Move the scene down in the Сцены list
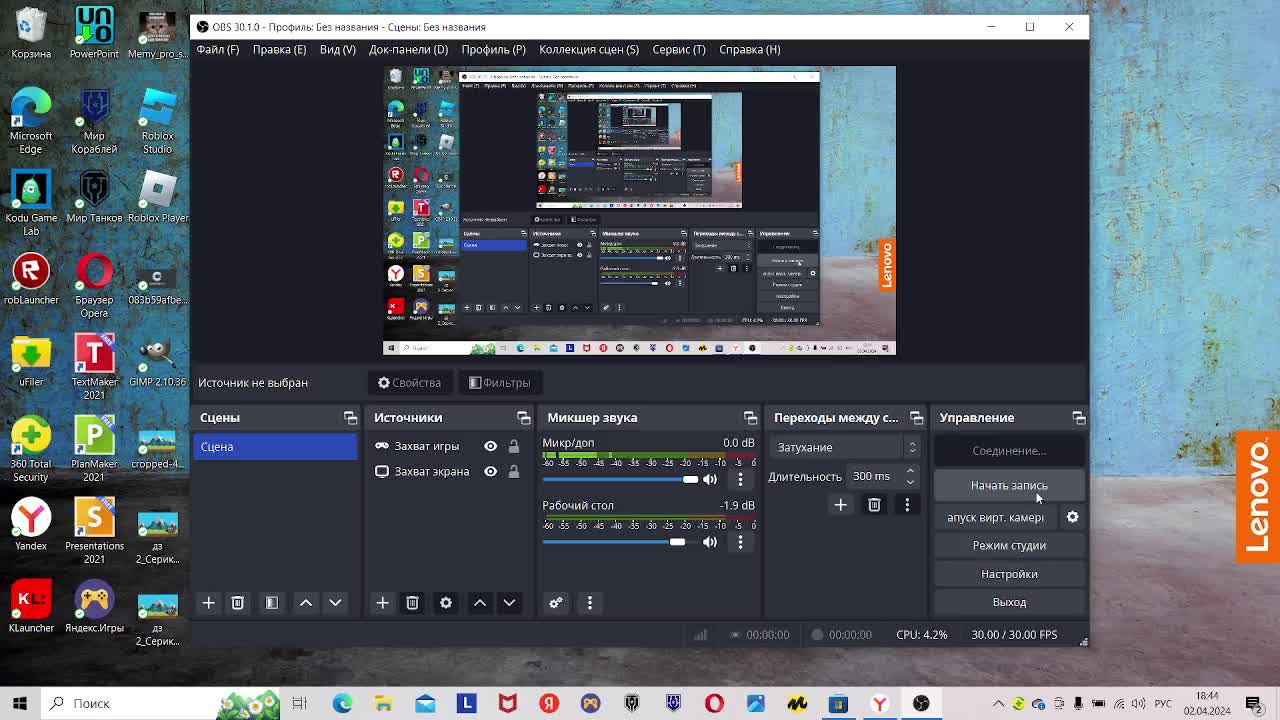 [335, 603]
